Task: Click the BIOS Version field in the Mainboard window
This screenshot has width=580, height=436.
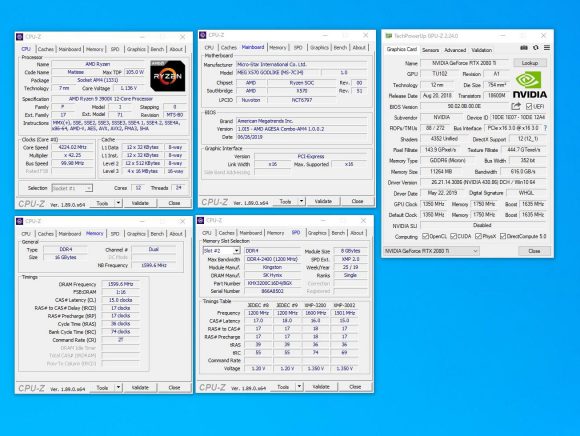Action: click(302, 129)
